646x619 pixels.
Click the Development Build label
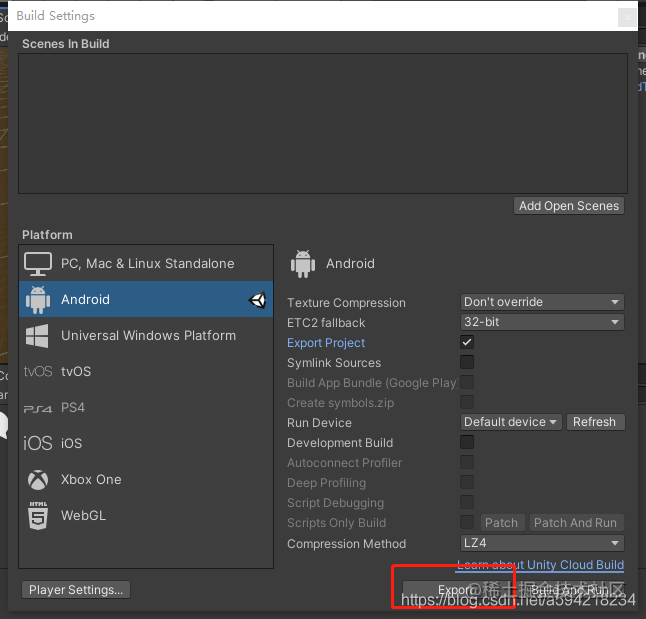click(x=340, y=443)
